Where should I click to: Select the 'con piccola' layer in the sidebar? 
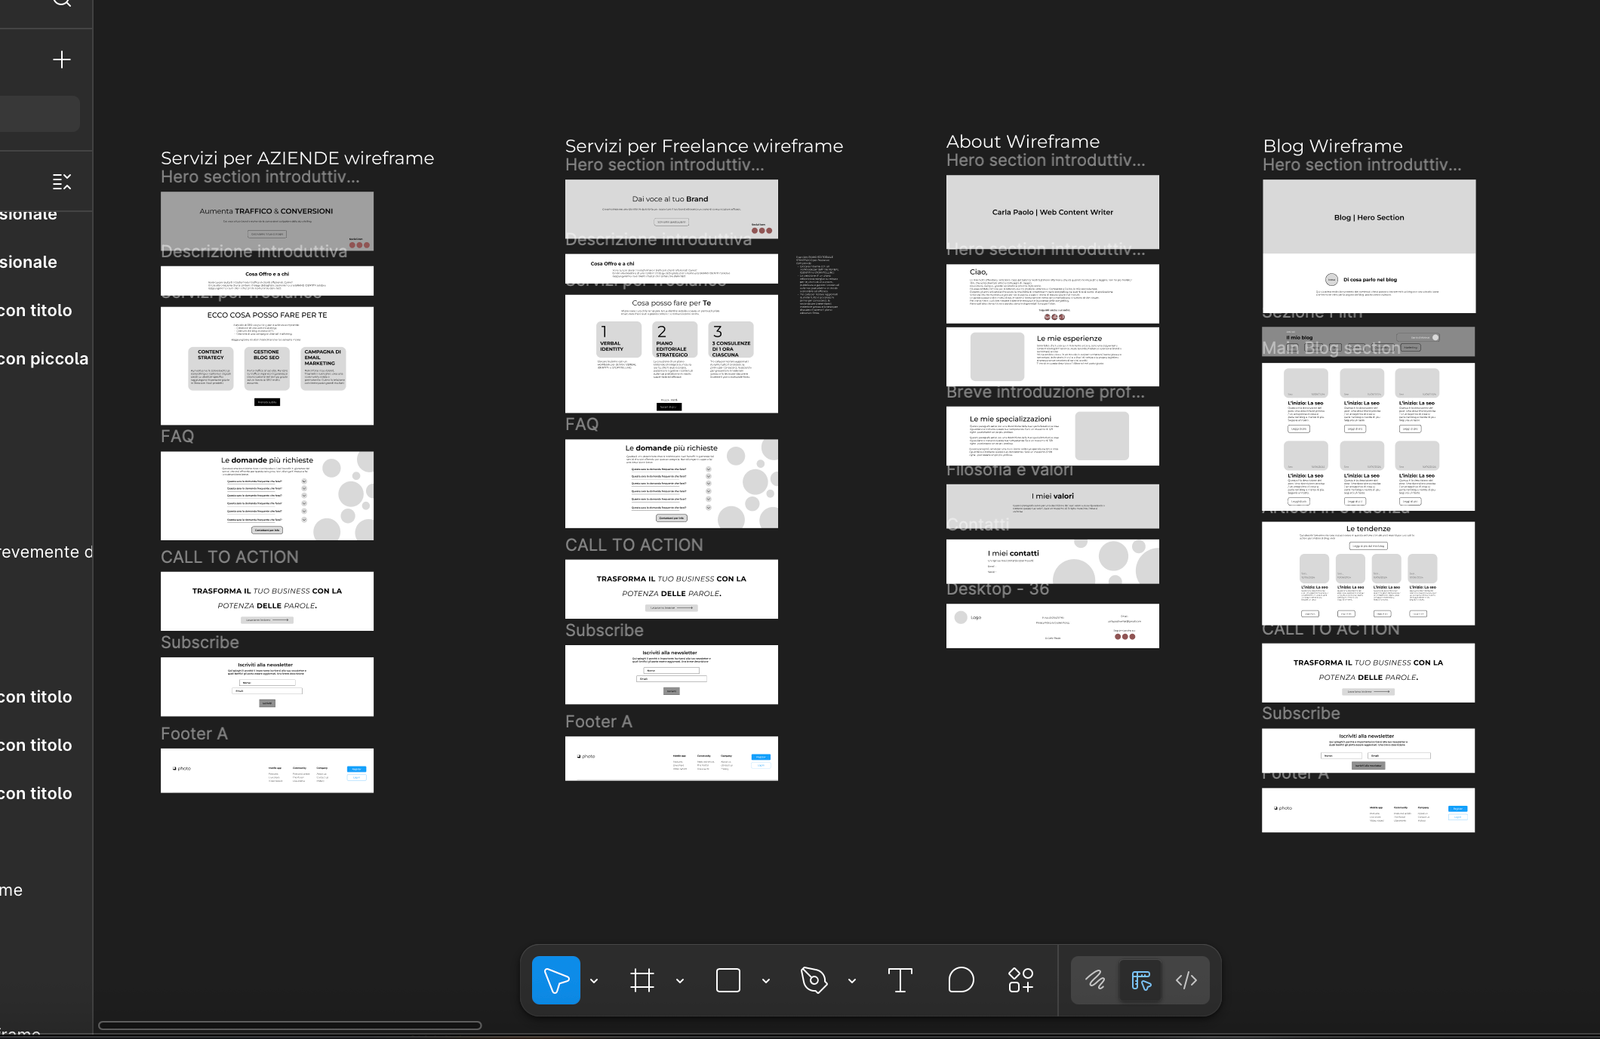pos(44,359)
